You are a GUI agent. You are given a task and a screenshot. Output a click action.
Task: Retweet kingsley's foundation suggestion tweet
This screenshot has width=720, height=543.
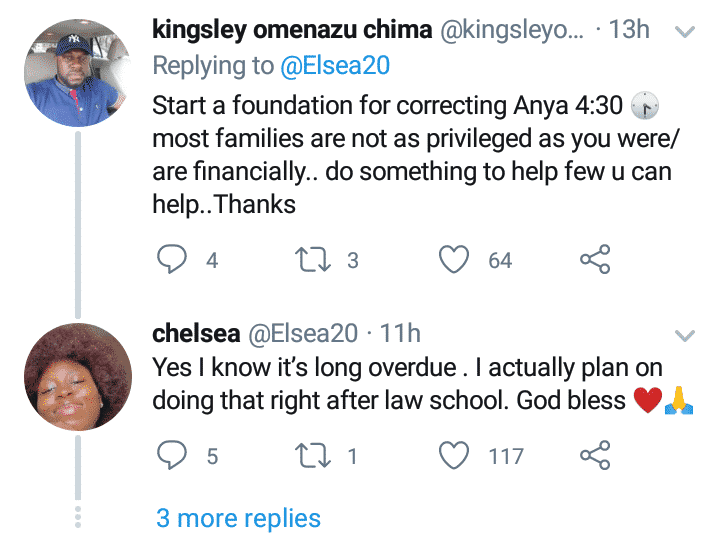pos(314,260)
